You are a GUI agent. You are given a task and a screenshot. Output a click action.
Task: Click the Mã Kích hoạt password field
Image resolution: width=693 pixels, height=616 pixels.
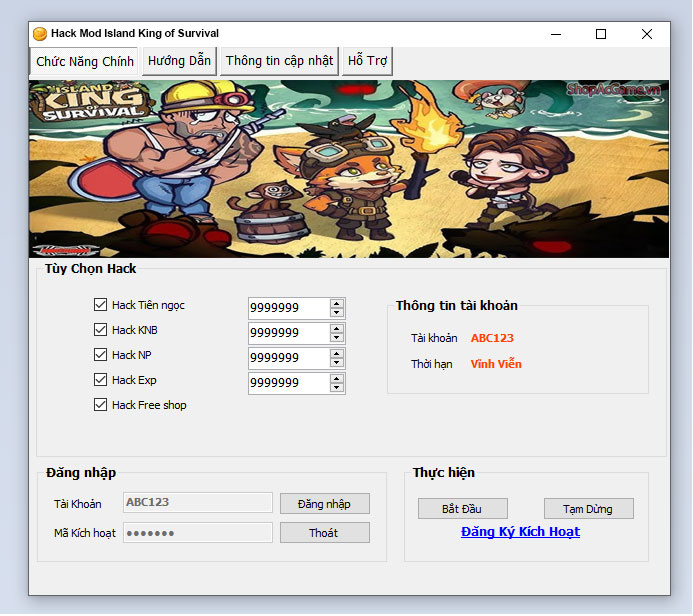(x=198, y=533)
